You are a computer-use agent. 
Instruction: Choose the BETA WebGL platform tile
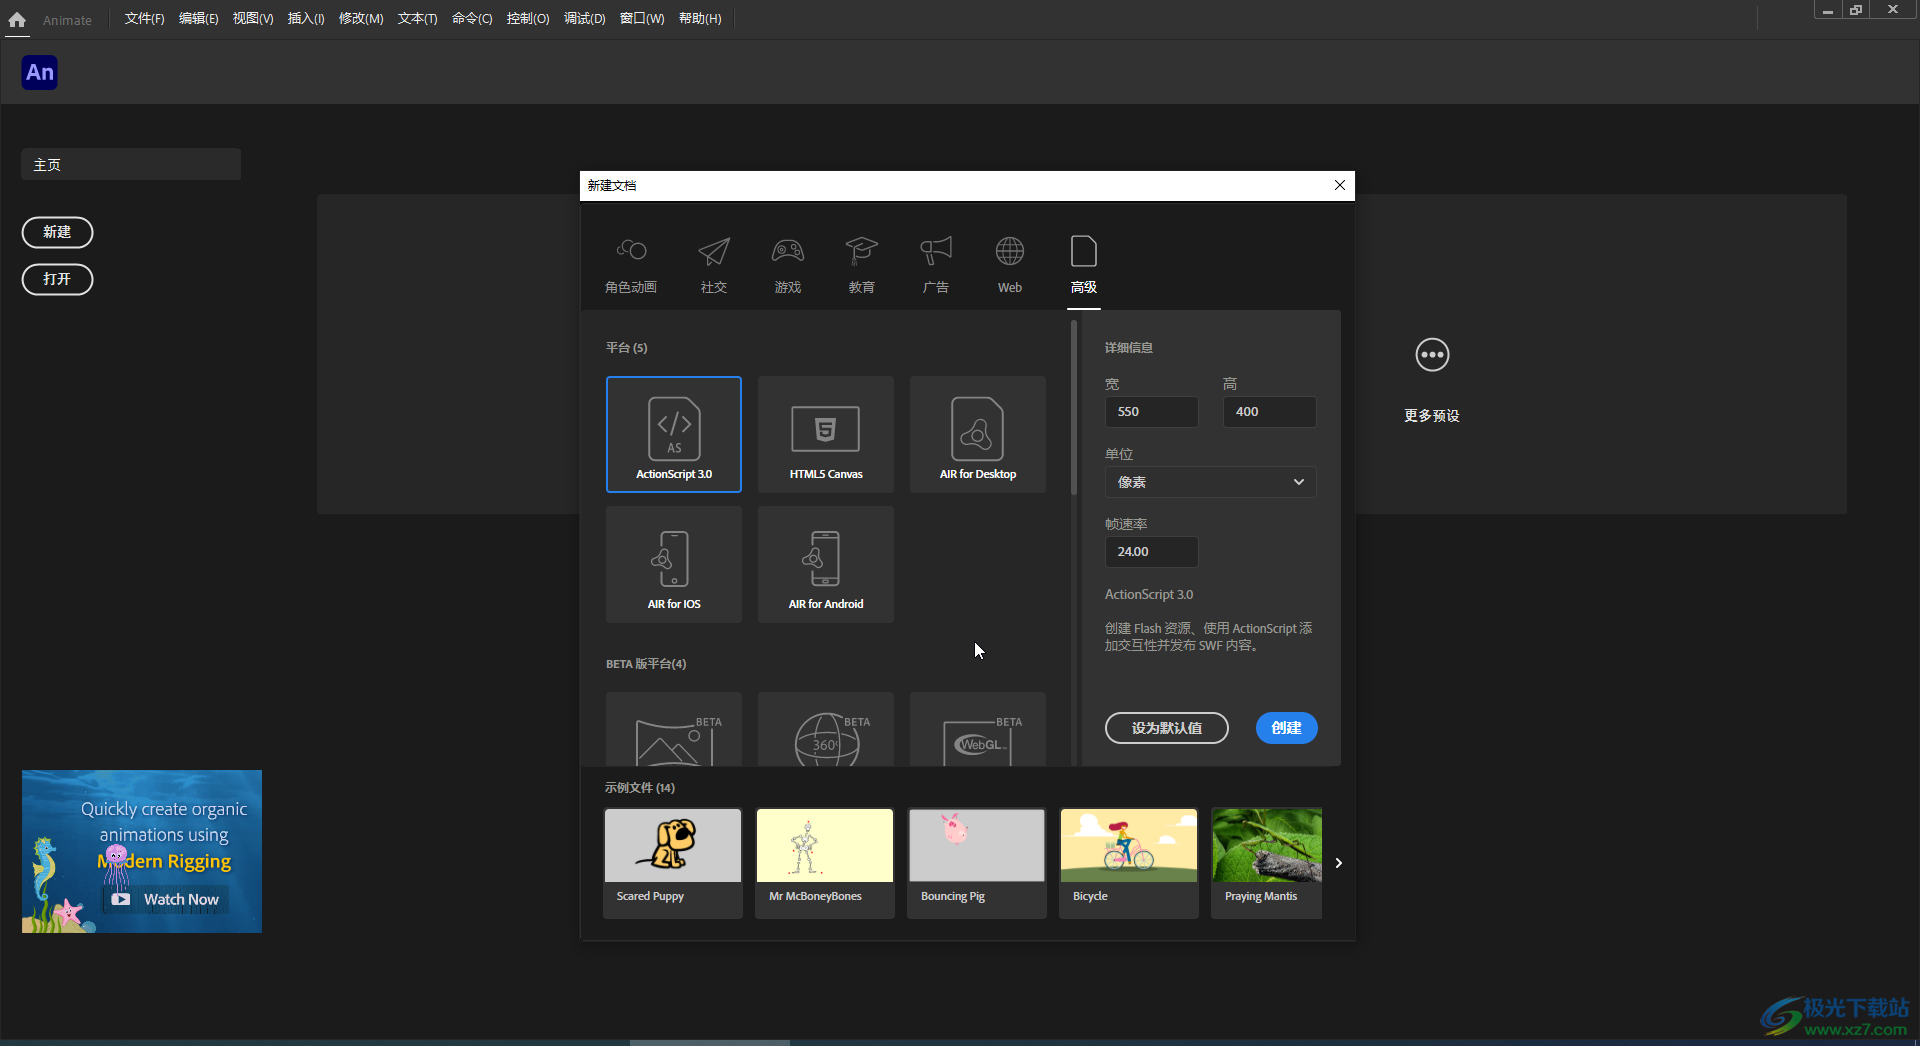tap(977, 729)
